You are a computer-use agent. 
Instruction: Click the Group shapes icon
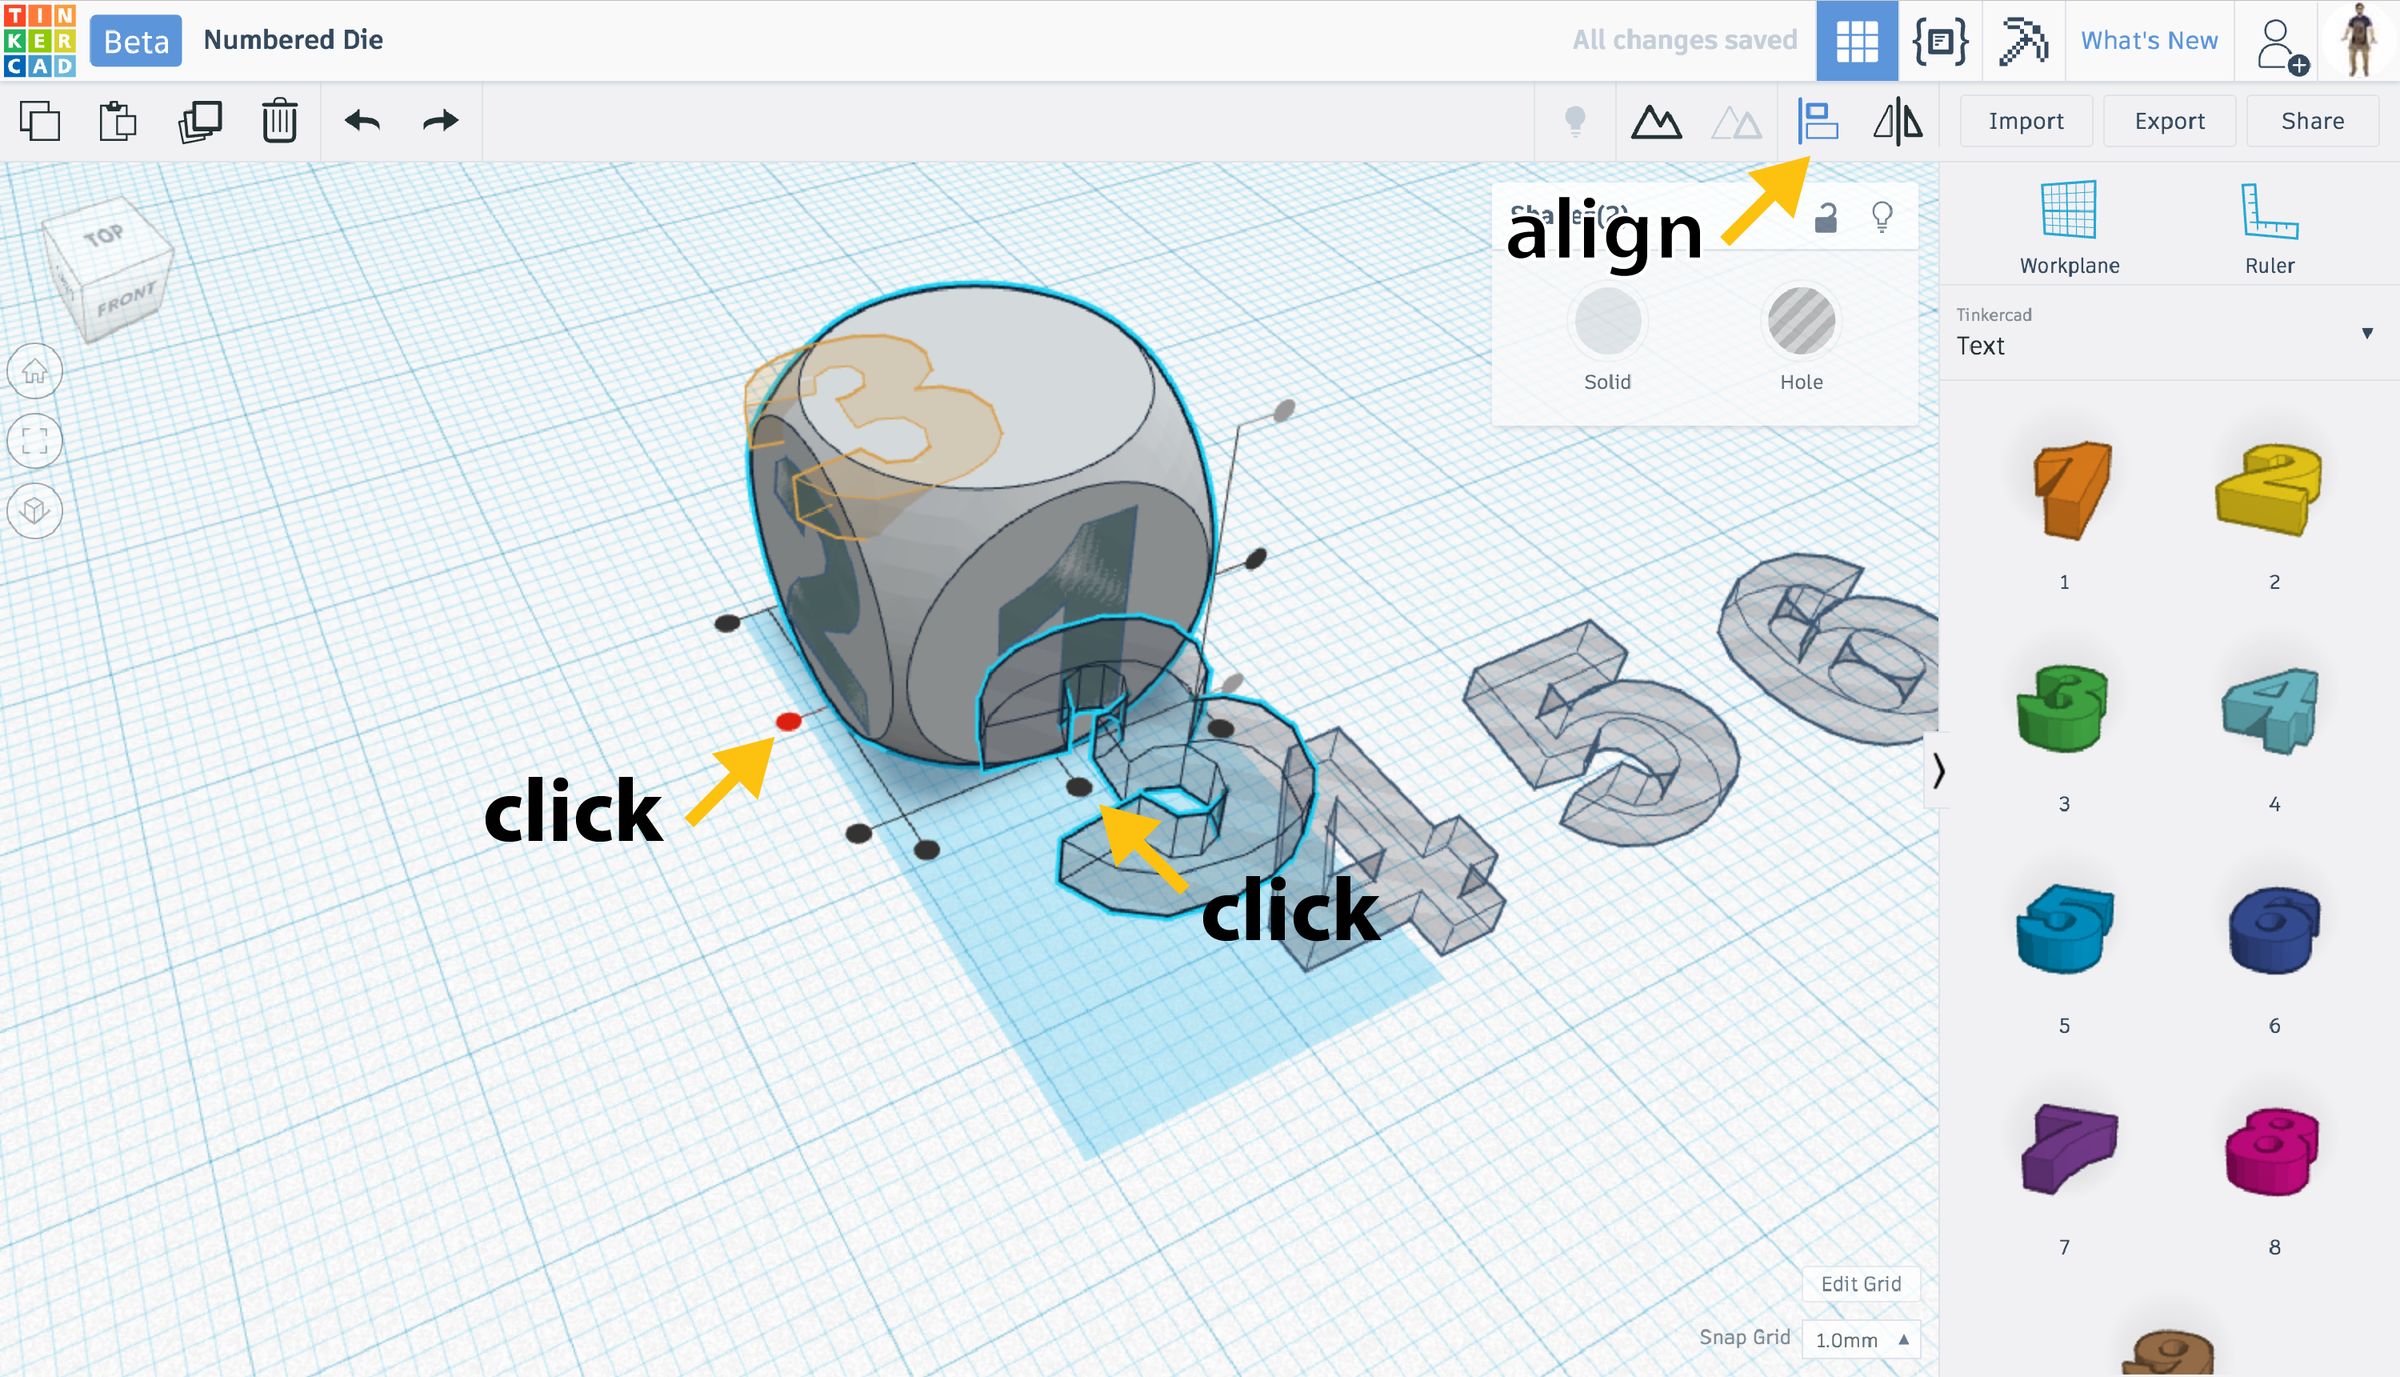[x=1656, y=122]
